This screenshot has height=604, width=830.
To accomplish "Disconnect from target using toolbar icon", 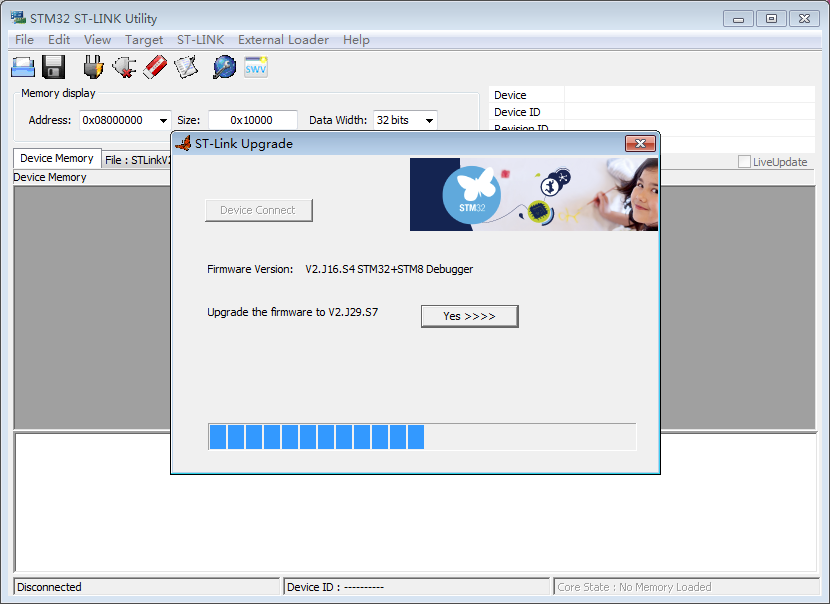I will click(124, 67).
